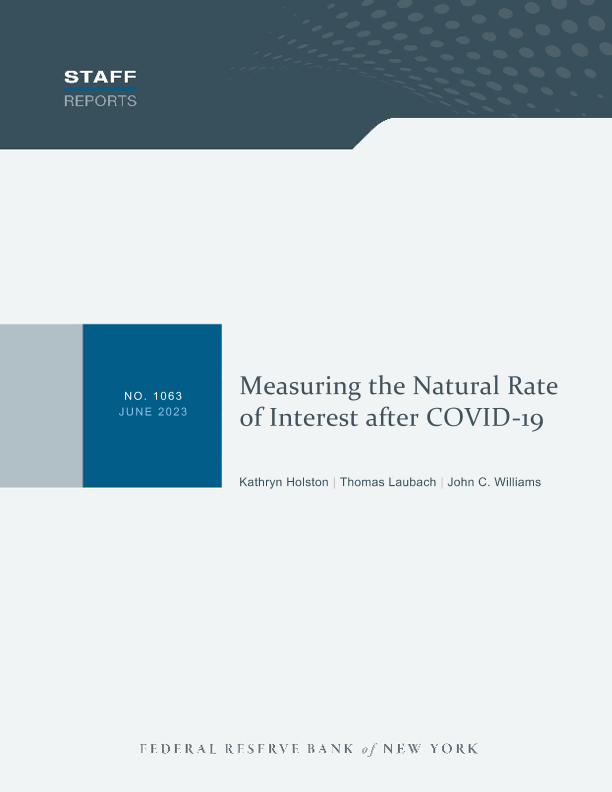Click NEW YORK in the footer text
Viewport: 612px width, 792px height.
(x=432, y=749)
